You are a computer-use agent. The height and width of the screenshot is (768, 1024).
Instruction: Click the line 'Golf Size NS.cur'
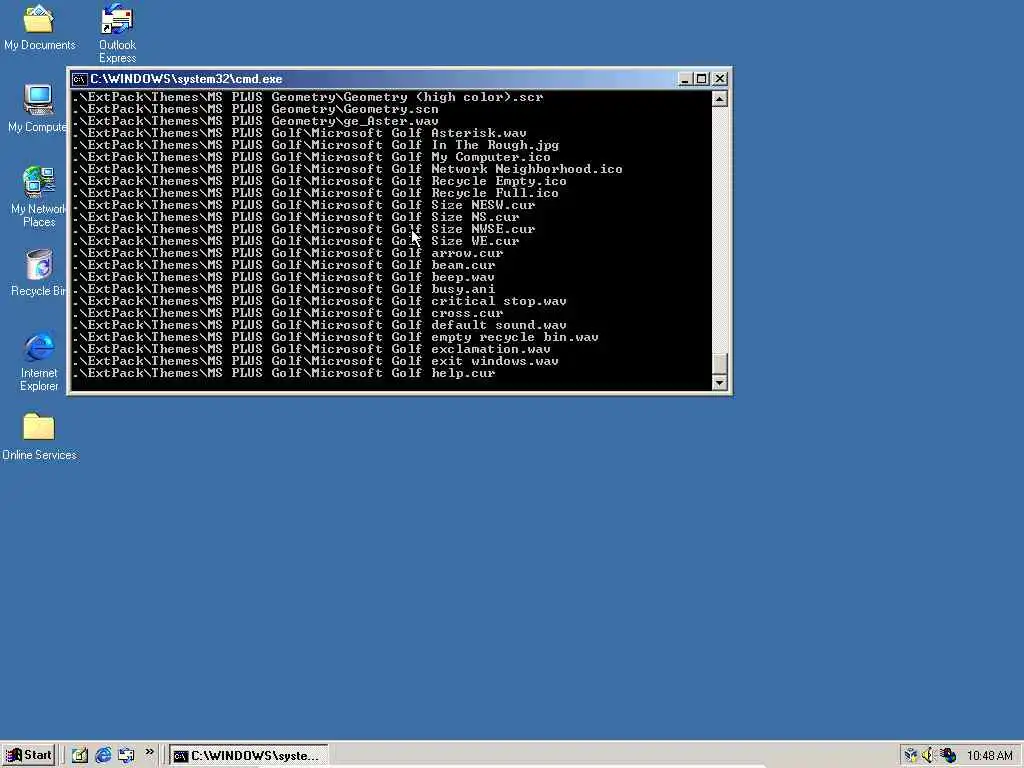click(x=296, y=217)
